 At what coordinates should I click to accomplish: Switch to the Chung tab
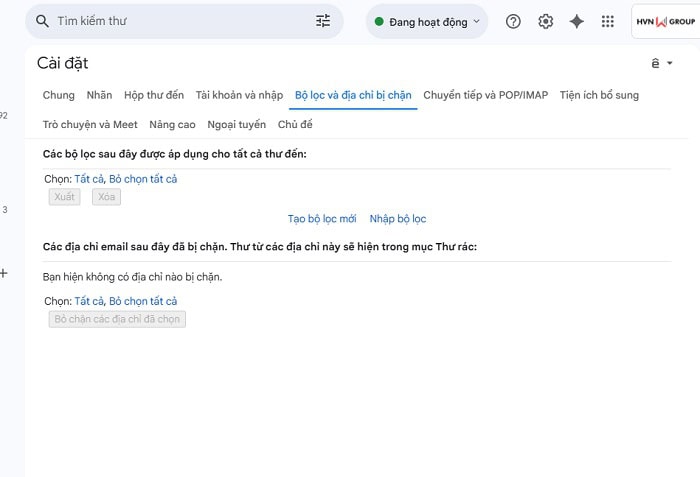(58, 95)
